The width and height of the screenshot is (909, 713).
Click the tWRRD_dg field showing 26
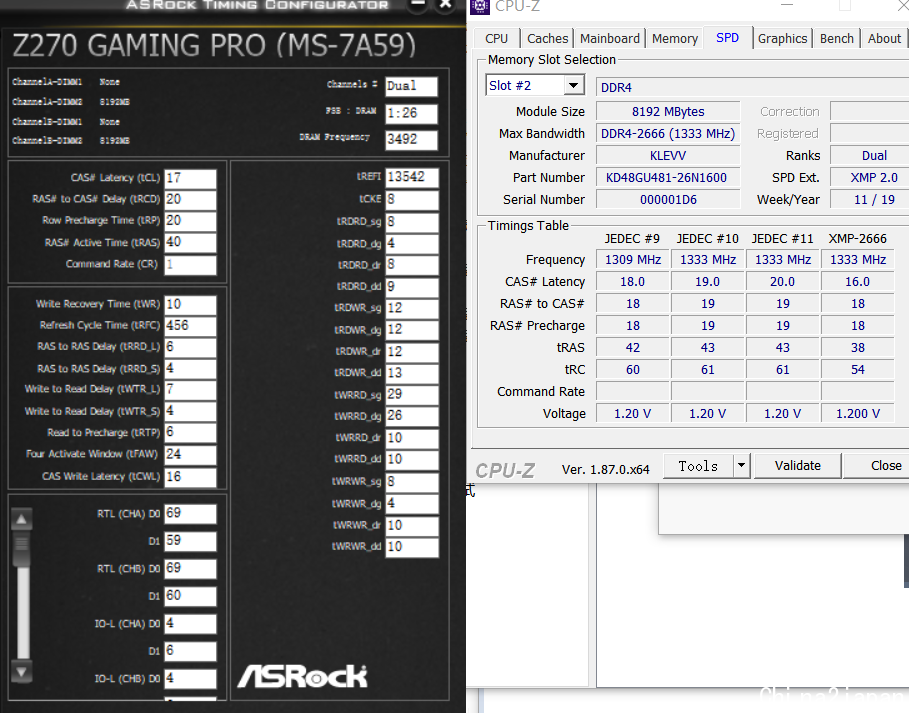[412, 416]
